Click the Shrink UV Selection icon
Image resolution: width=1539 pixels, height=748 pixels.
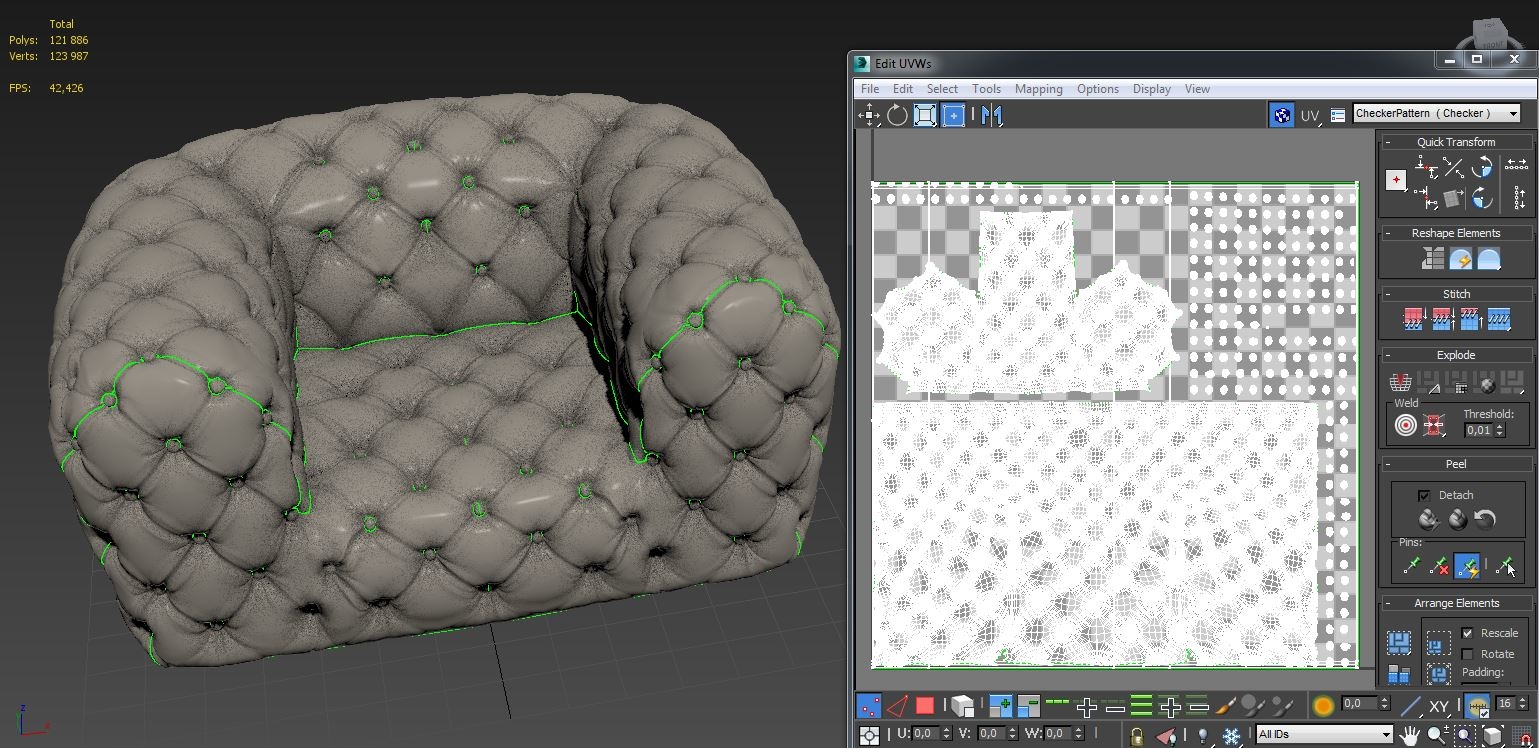1028,706
